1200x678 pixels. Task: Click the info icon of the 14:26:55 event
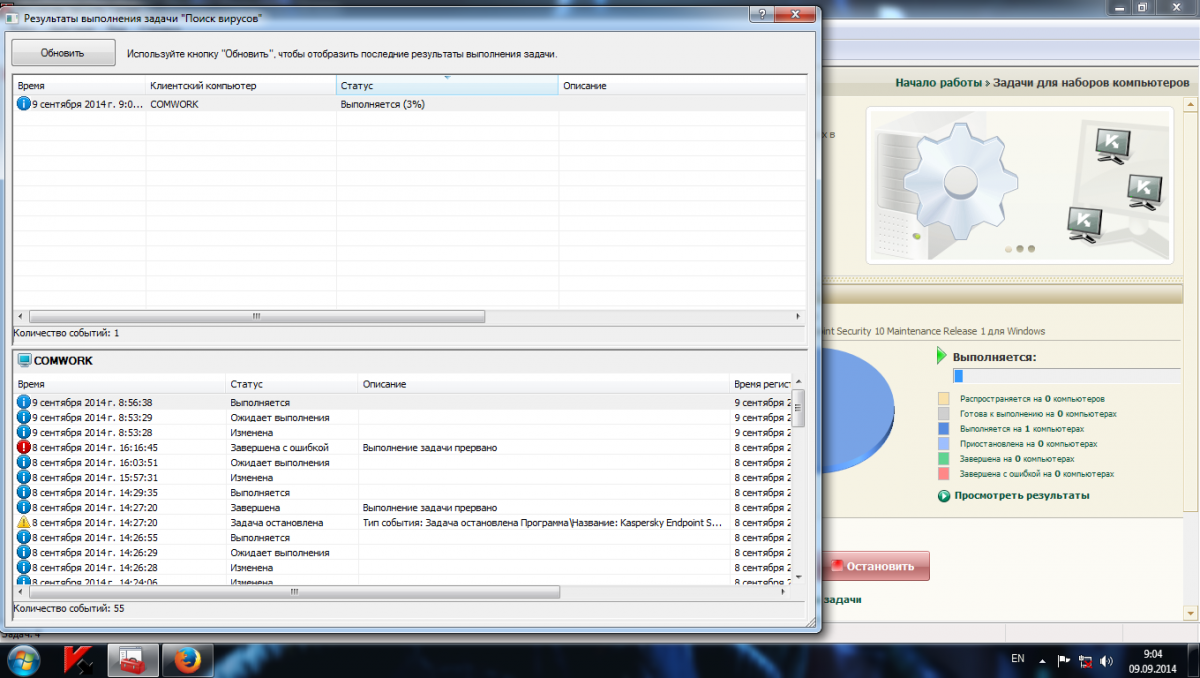coord(24,537)
